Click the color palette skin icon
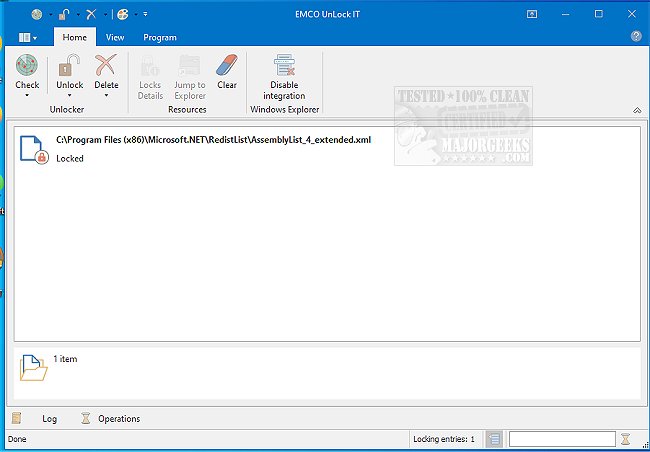This screenshot has width=650, height=452. [x=123, y=15]
